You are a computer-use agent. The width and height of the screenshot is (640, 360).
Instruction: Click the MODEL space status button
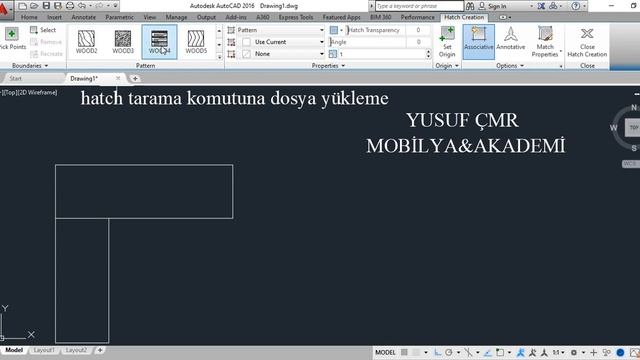(385, 352)
